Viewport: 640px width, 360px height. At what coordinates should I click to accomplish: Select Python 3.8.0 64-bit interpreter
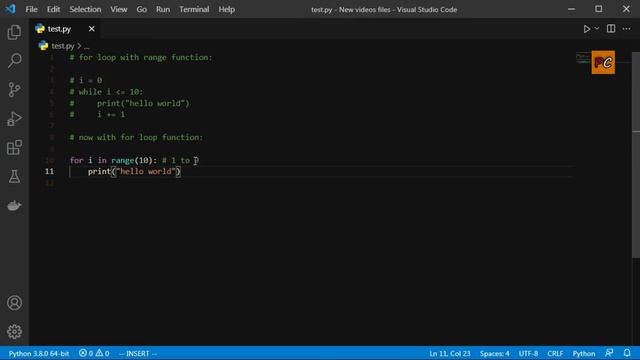click(x=39, y=353)
